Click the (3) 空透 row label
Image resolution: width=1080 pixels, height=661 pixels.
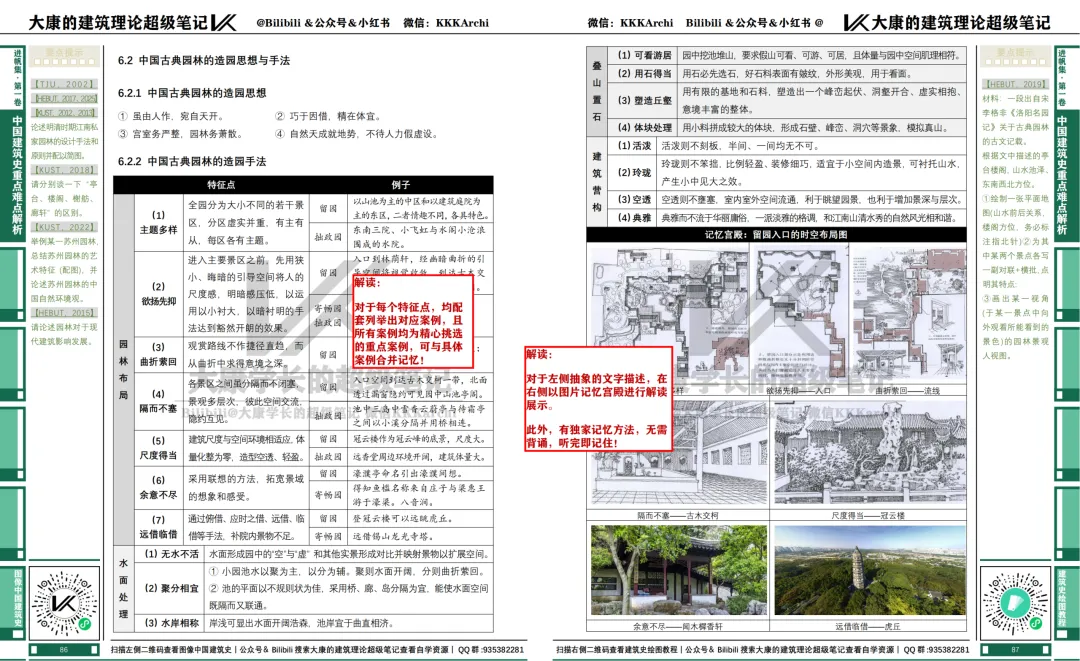pyautogui.click(x=634, y=199)
